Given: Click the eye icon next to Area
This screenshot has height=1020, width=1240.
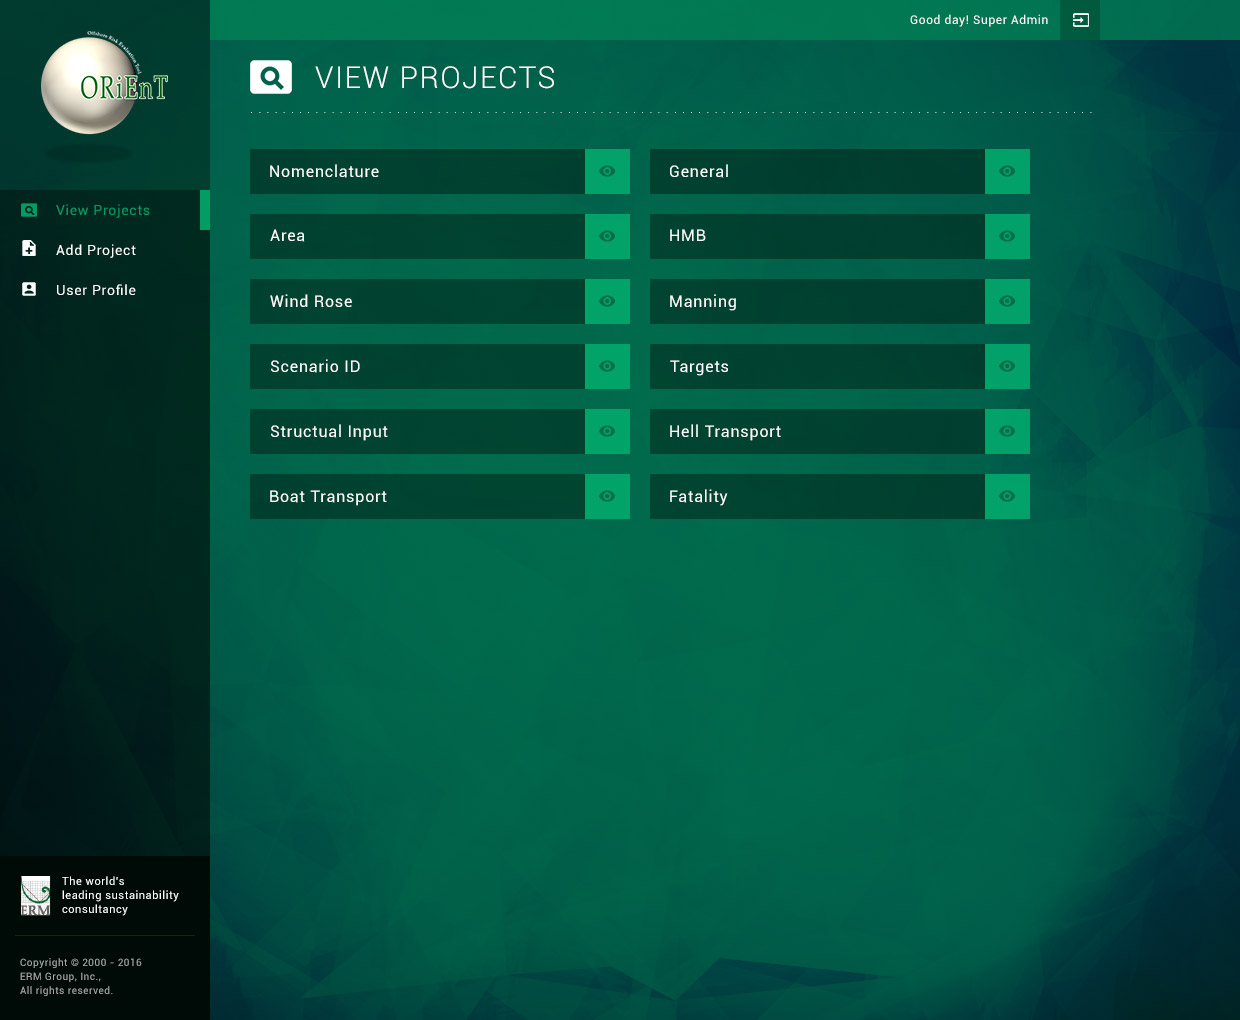Looking at the screenshot, I should point(607,237).
